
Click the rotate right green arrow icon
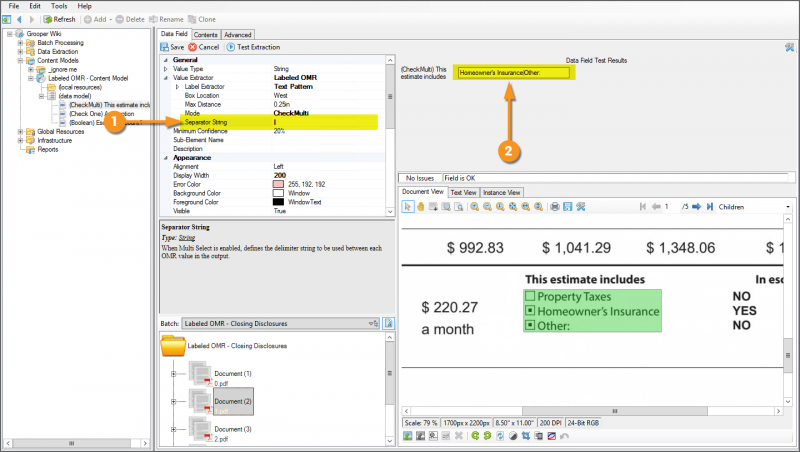[x=487, y=436]
